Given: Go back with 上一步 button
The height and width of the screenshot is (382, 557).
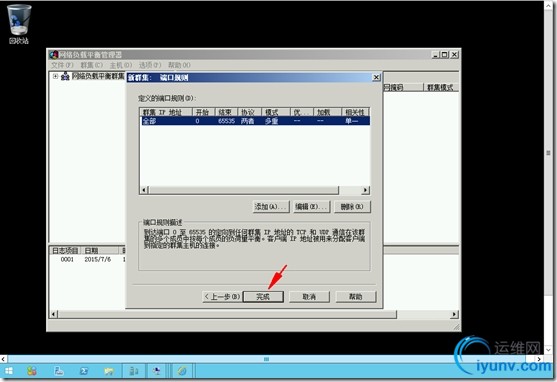Looking at the screenshot, I should (222, 297).
